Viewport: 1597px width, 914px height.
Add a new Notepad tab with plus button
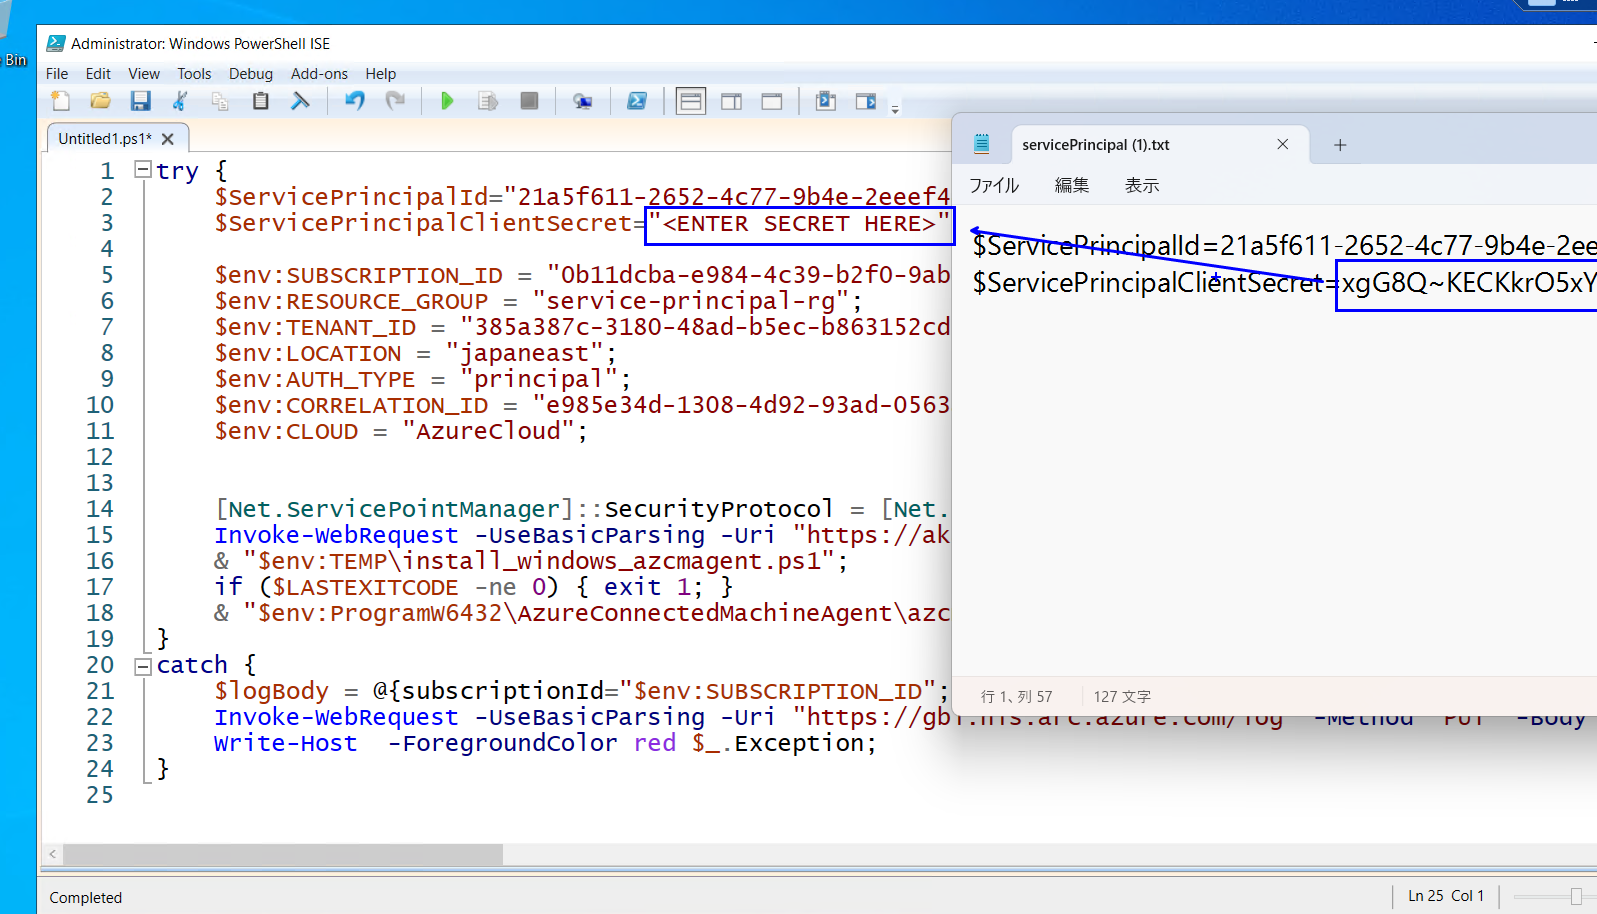(x=1340, y=145)
